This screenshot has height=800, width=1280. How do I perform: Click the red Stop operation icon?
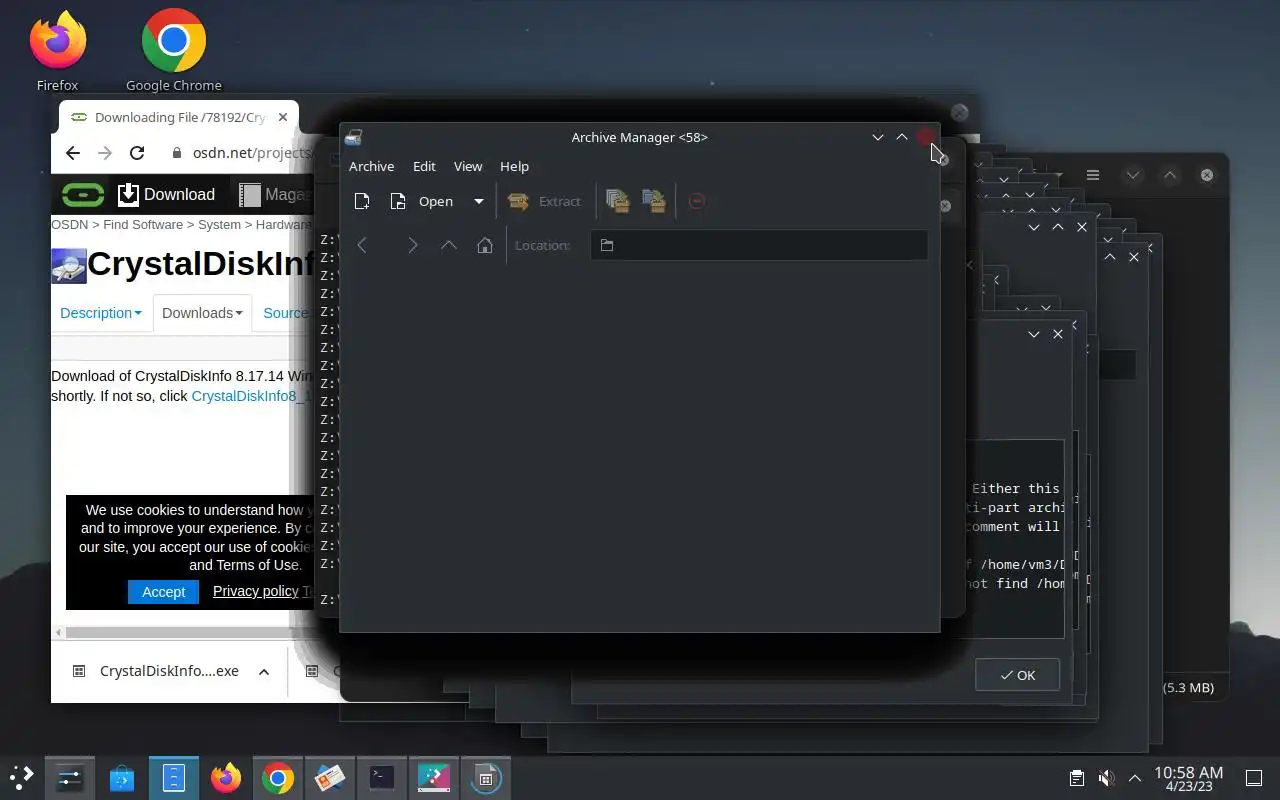(x=697, y=202)
